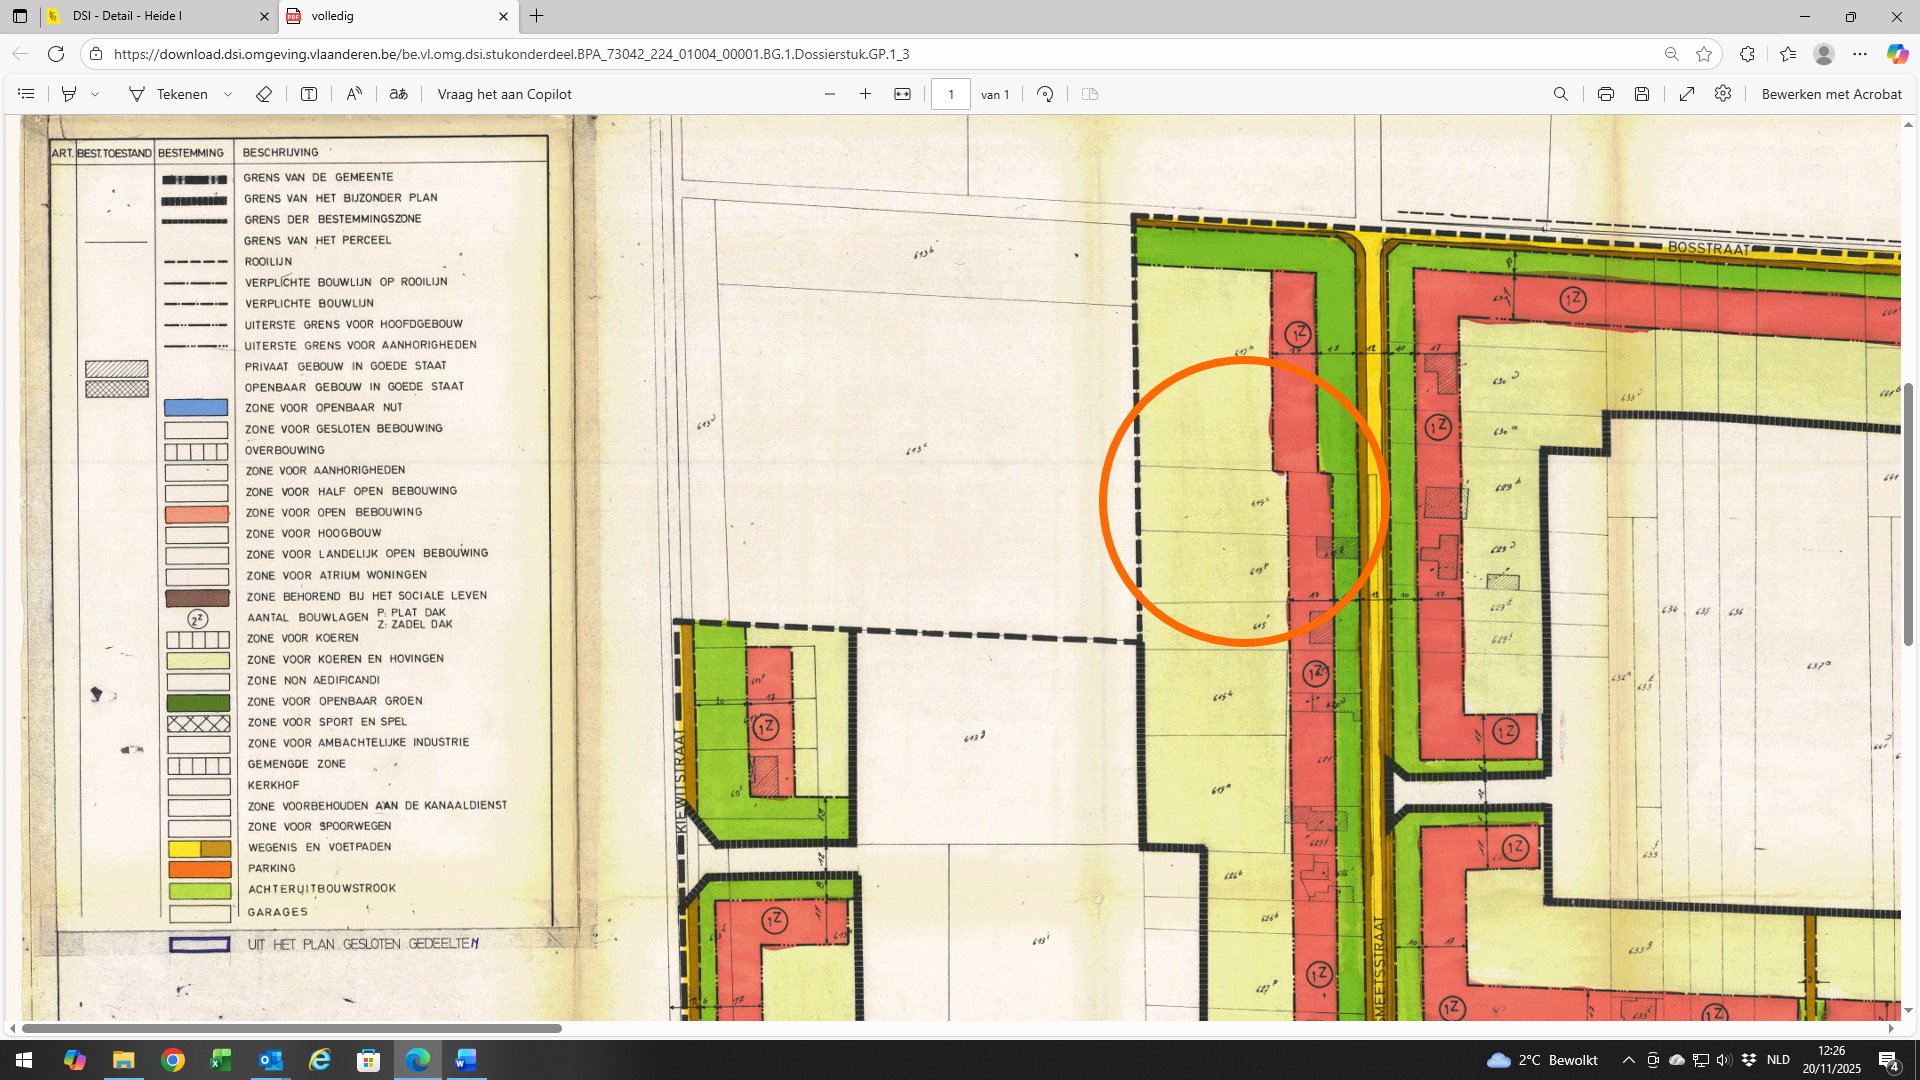Print the PDF document
Image resolution: width=1920 pixels, height=1080 pixels.
(1605, 94)
